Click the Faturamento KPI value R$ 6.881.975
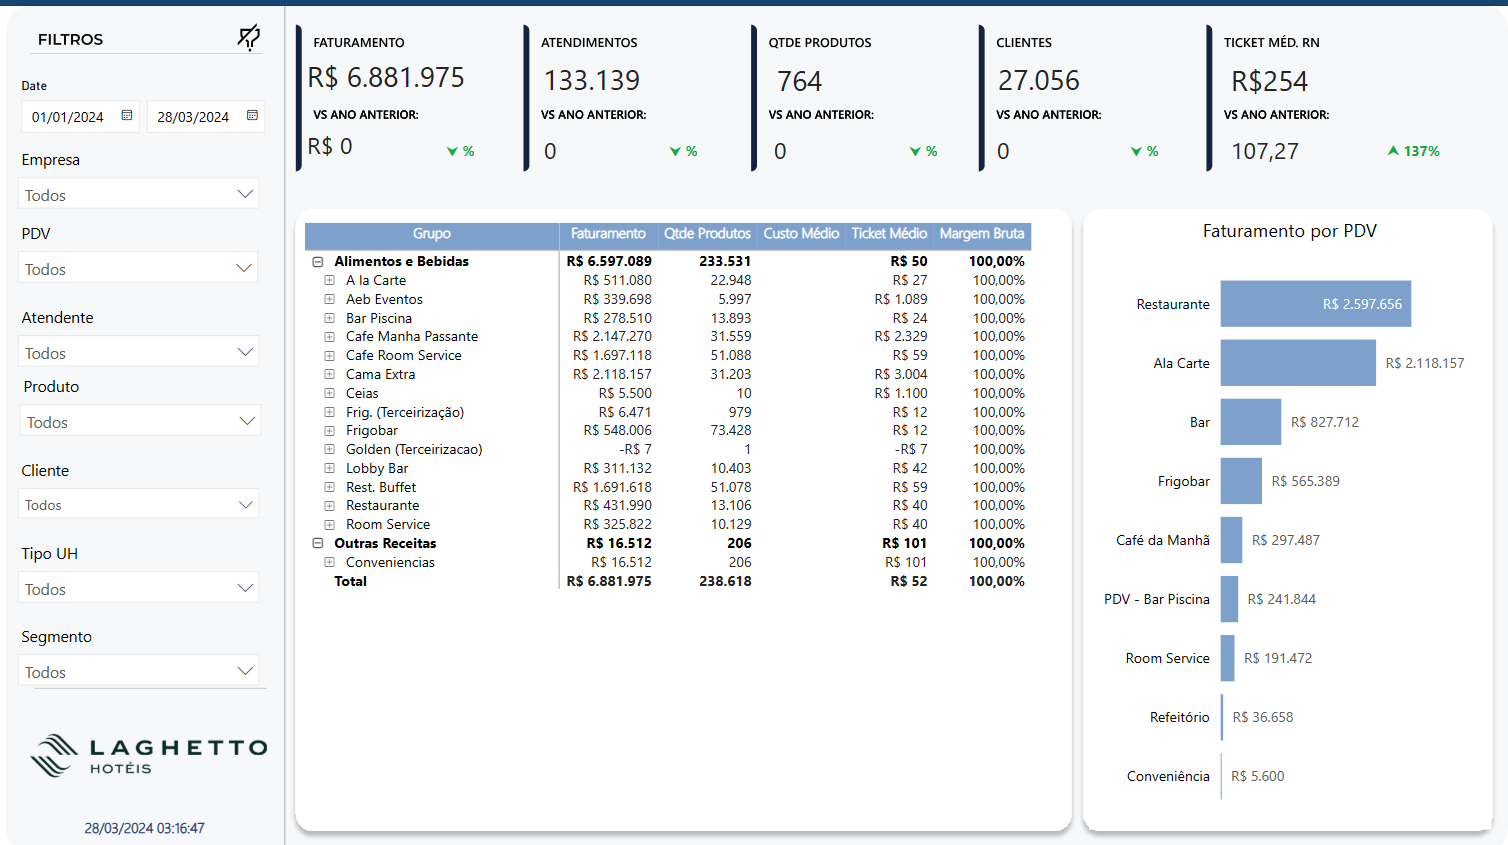 386,78
